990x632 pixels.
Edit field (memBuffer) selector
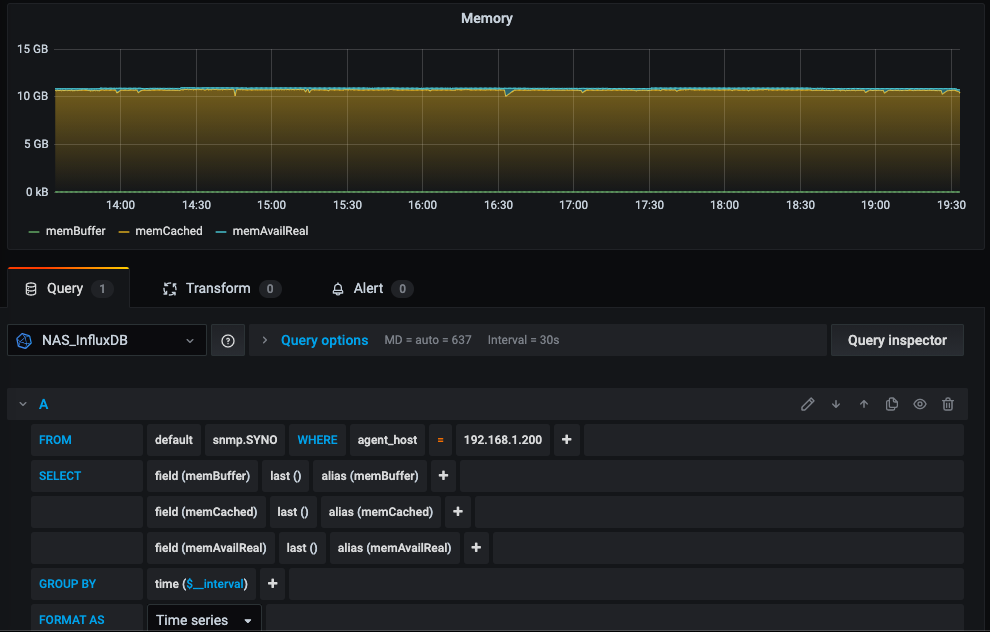[x=202, y=476]
